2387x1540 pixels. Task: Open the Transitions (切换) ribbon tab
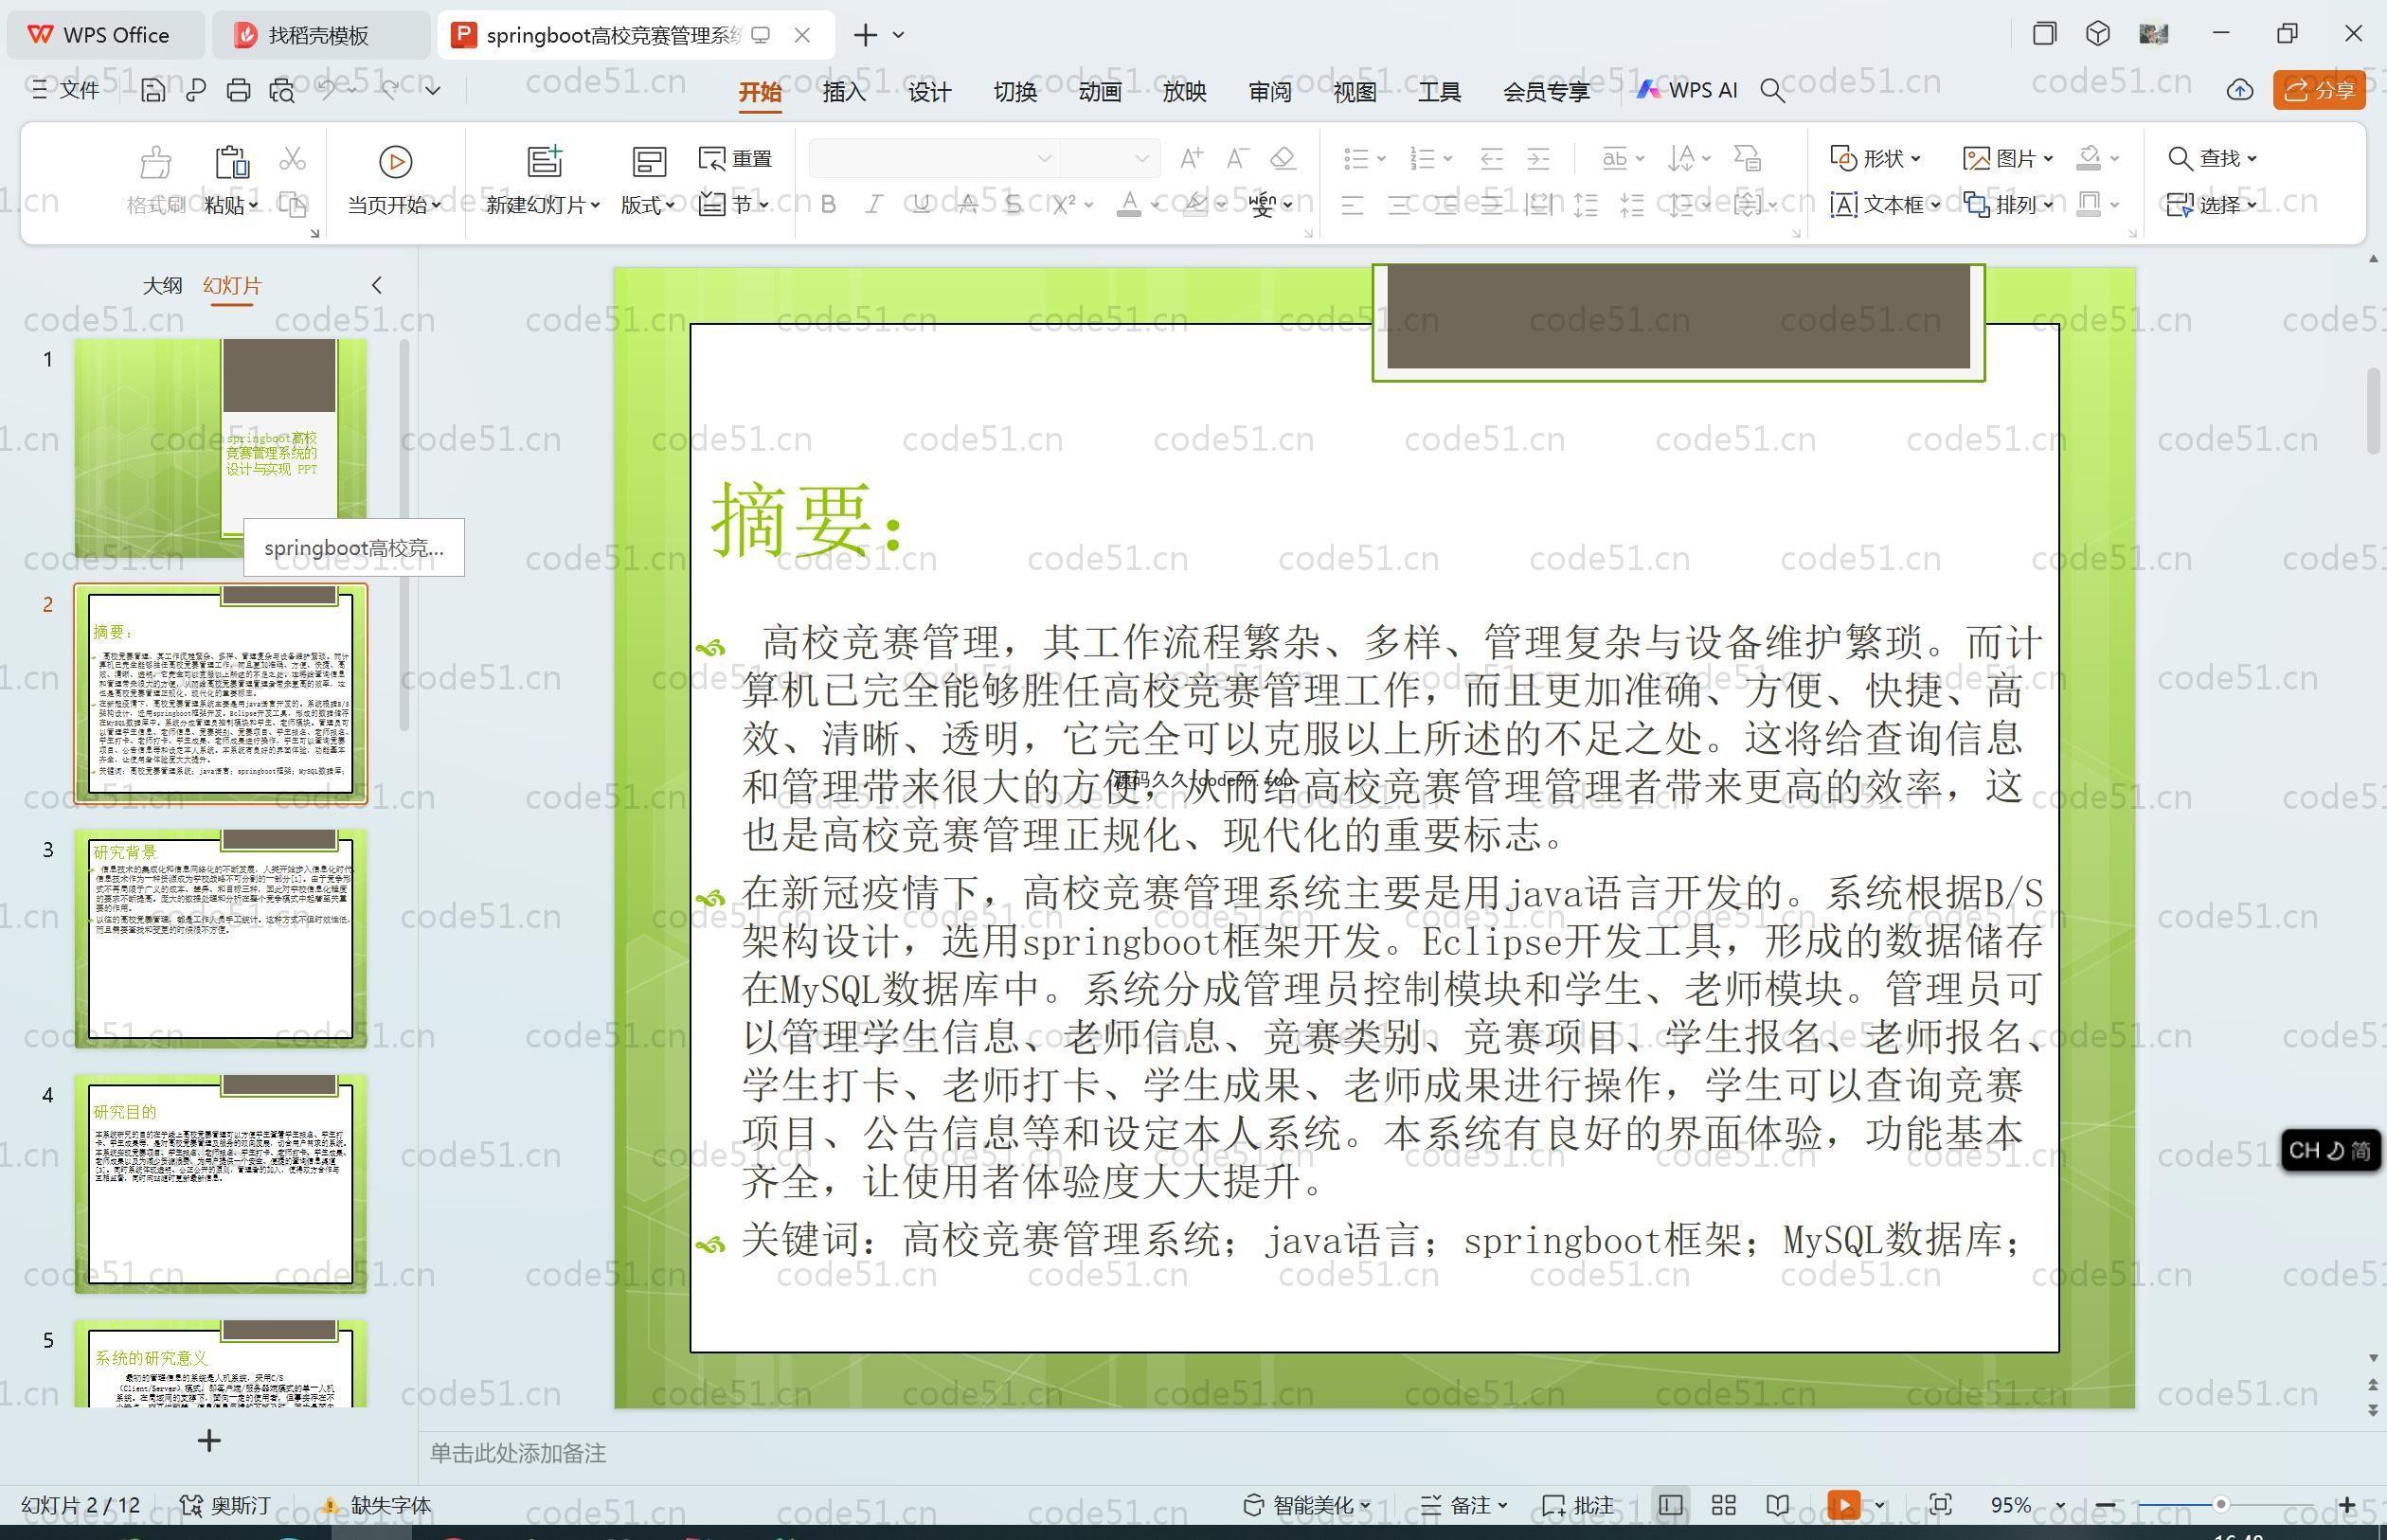1015,92
